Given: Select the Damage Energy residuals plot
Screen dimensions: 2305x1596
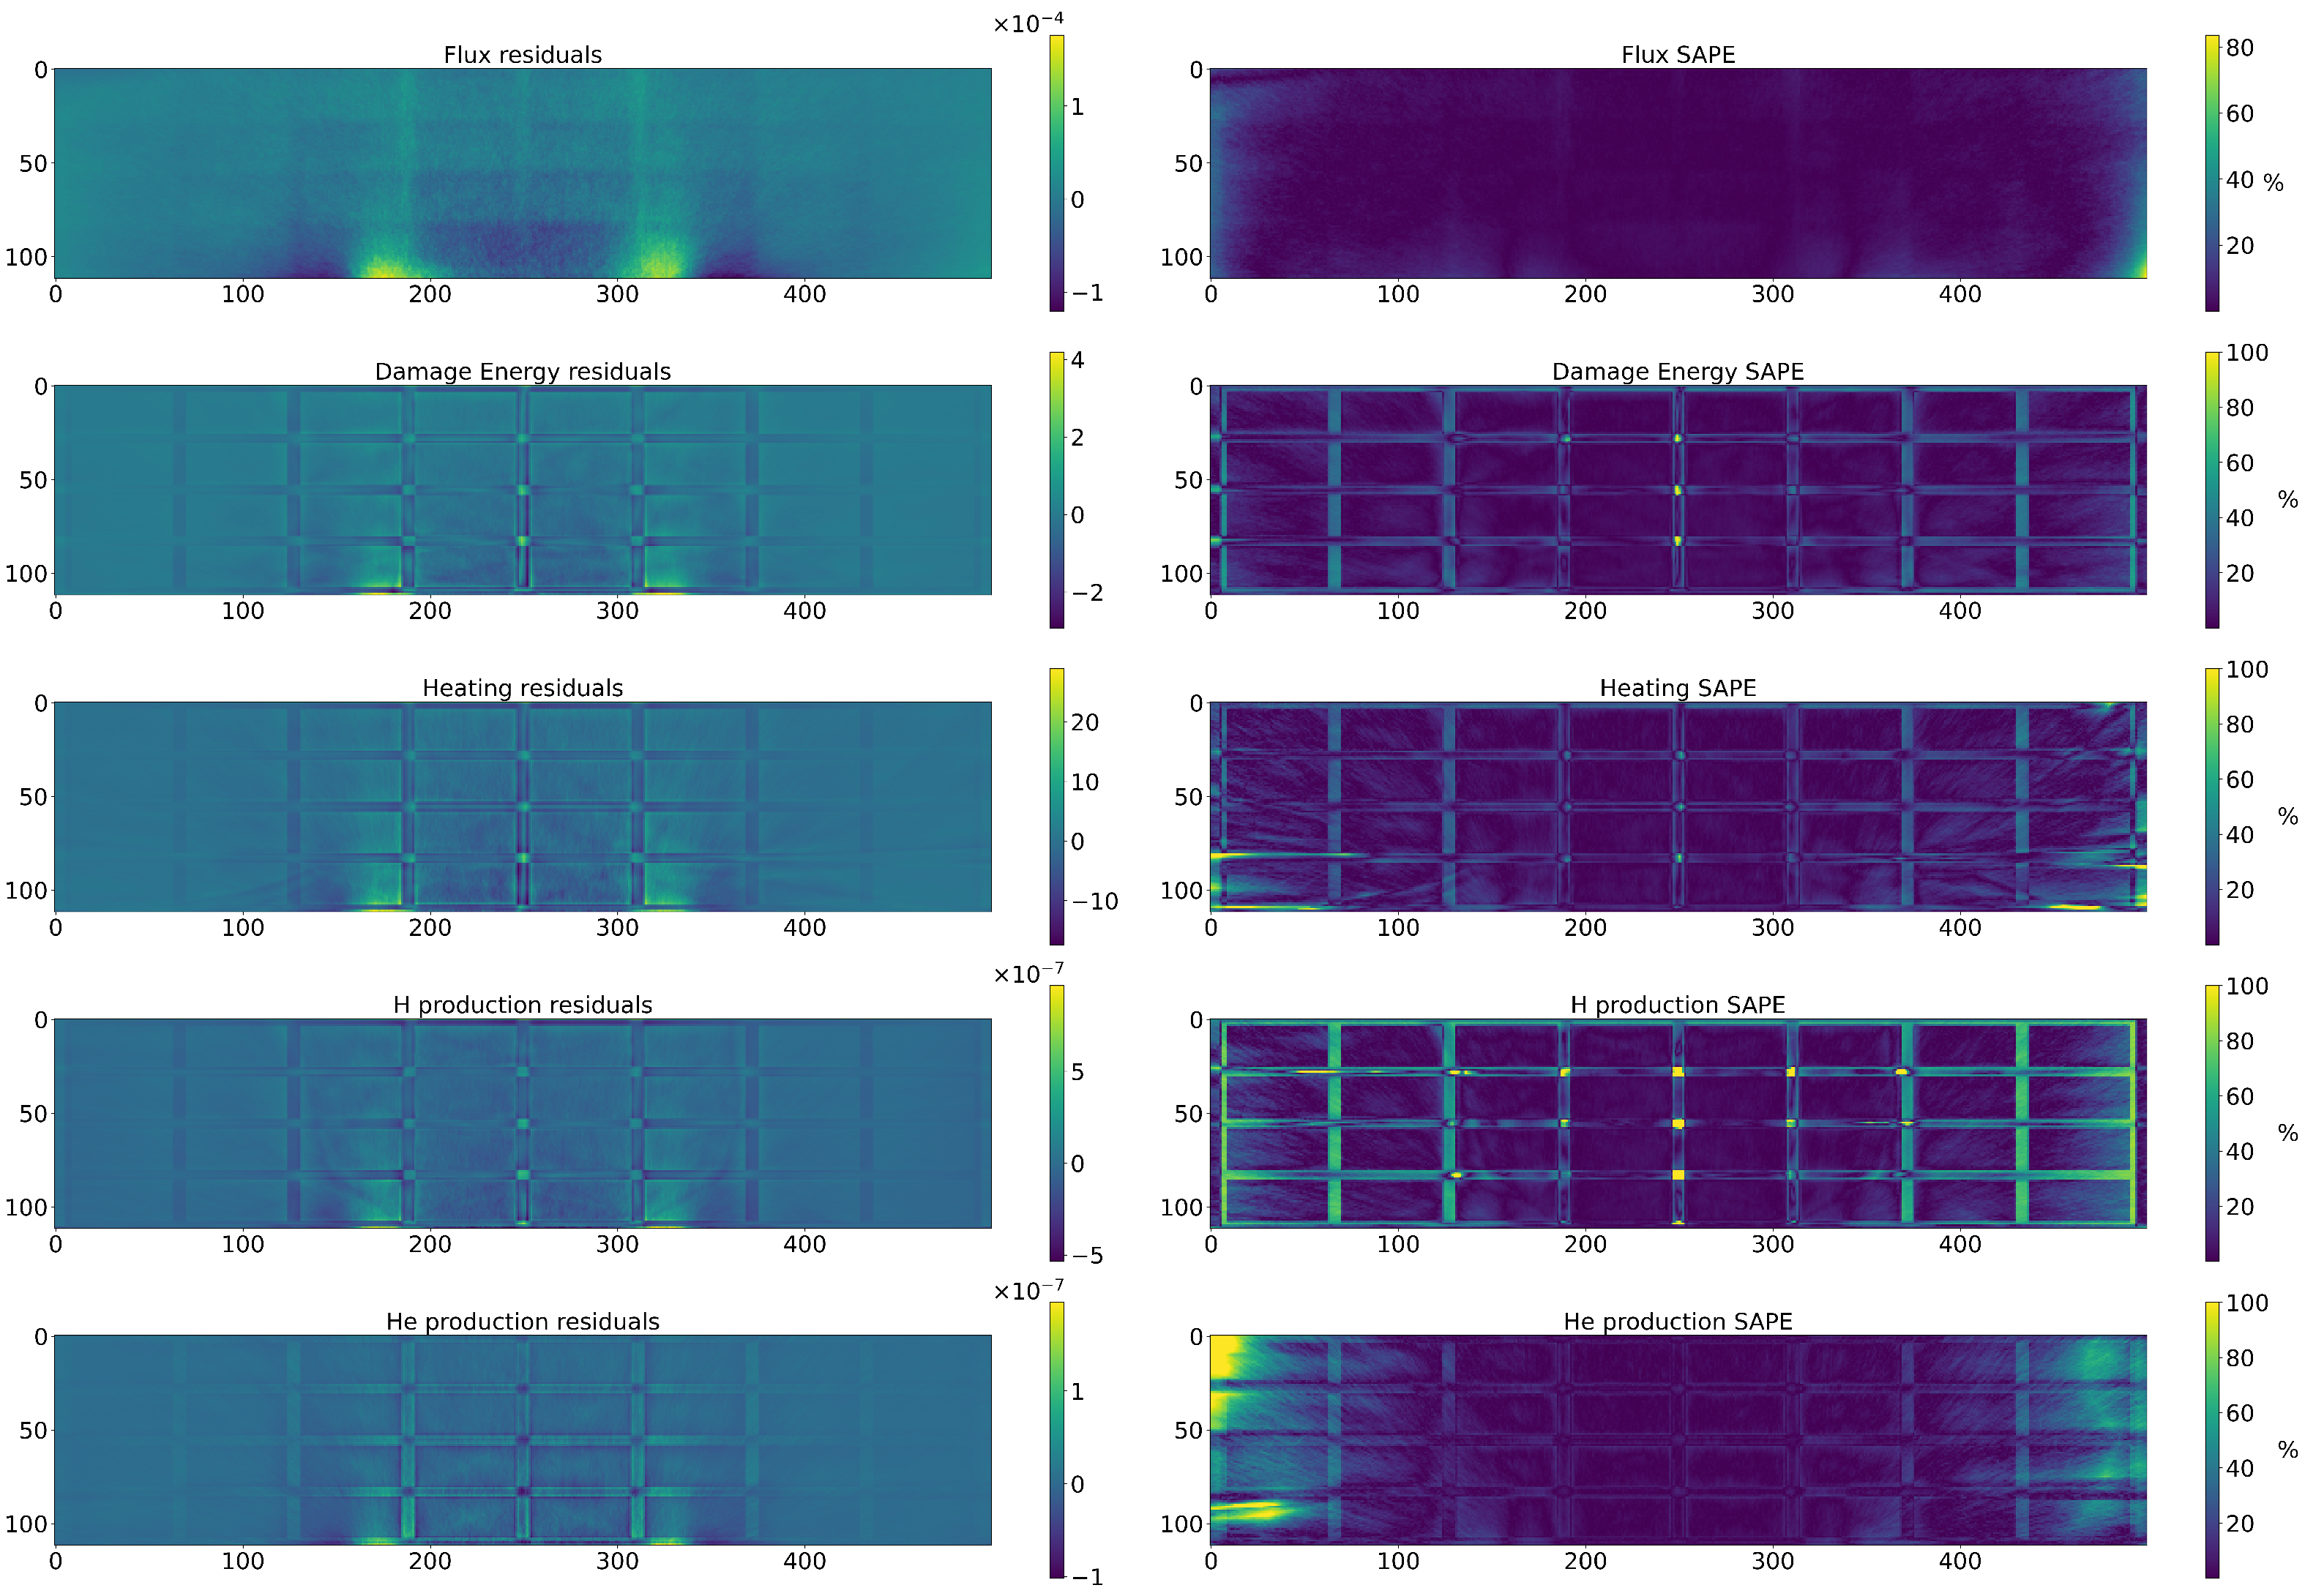Looking at the screenshot, I should [522, 490].
